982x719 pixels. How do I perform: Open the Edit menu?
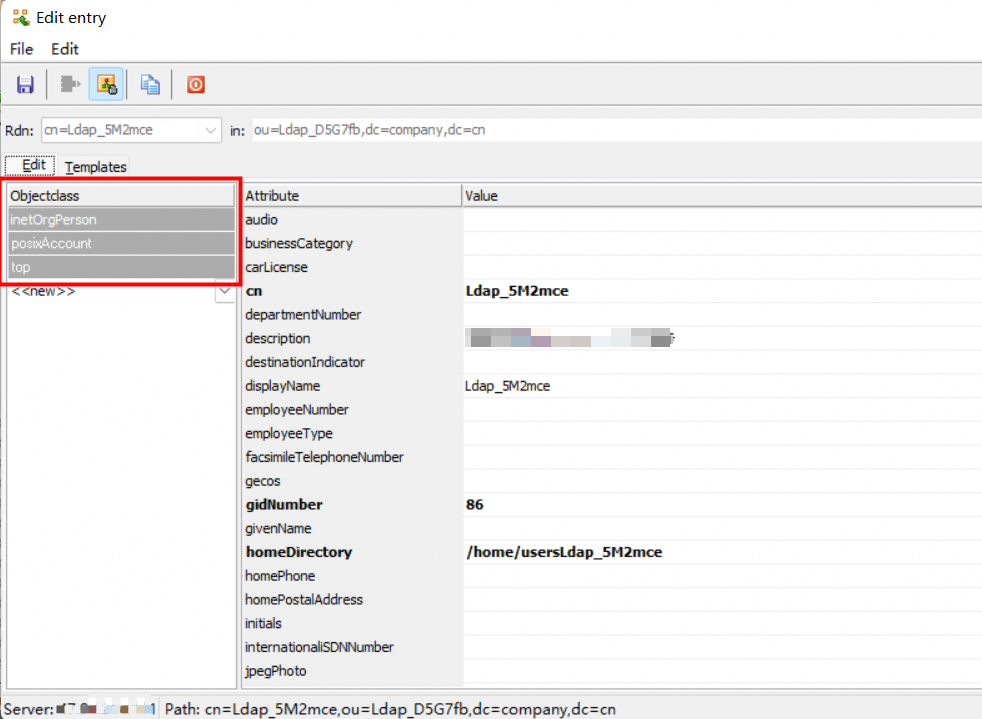coord(65,49)
